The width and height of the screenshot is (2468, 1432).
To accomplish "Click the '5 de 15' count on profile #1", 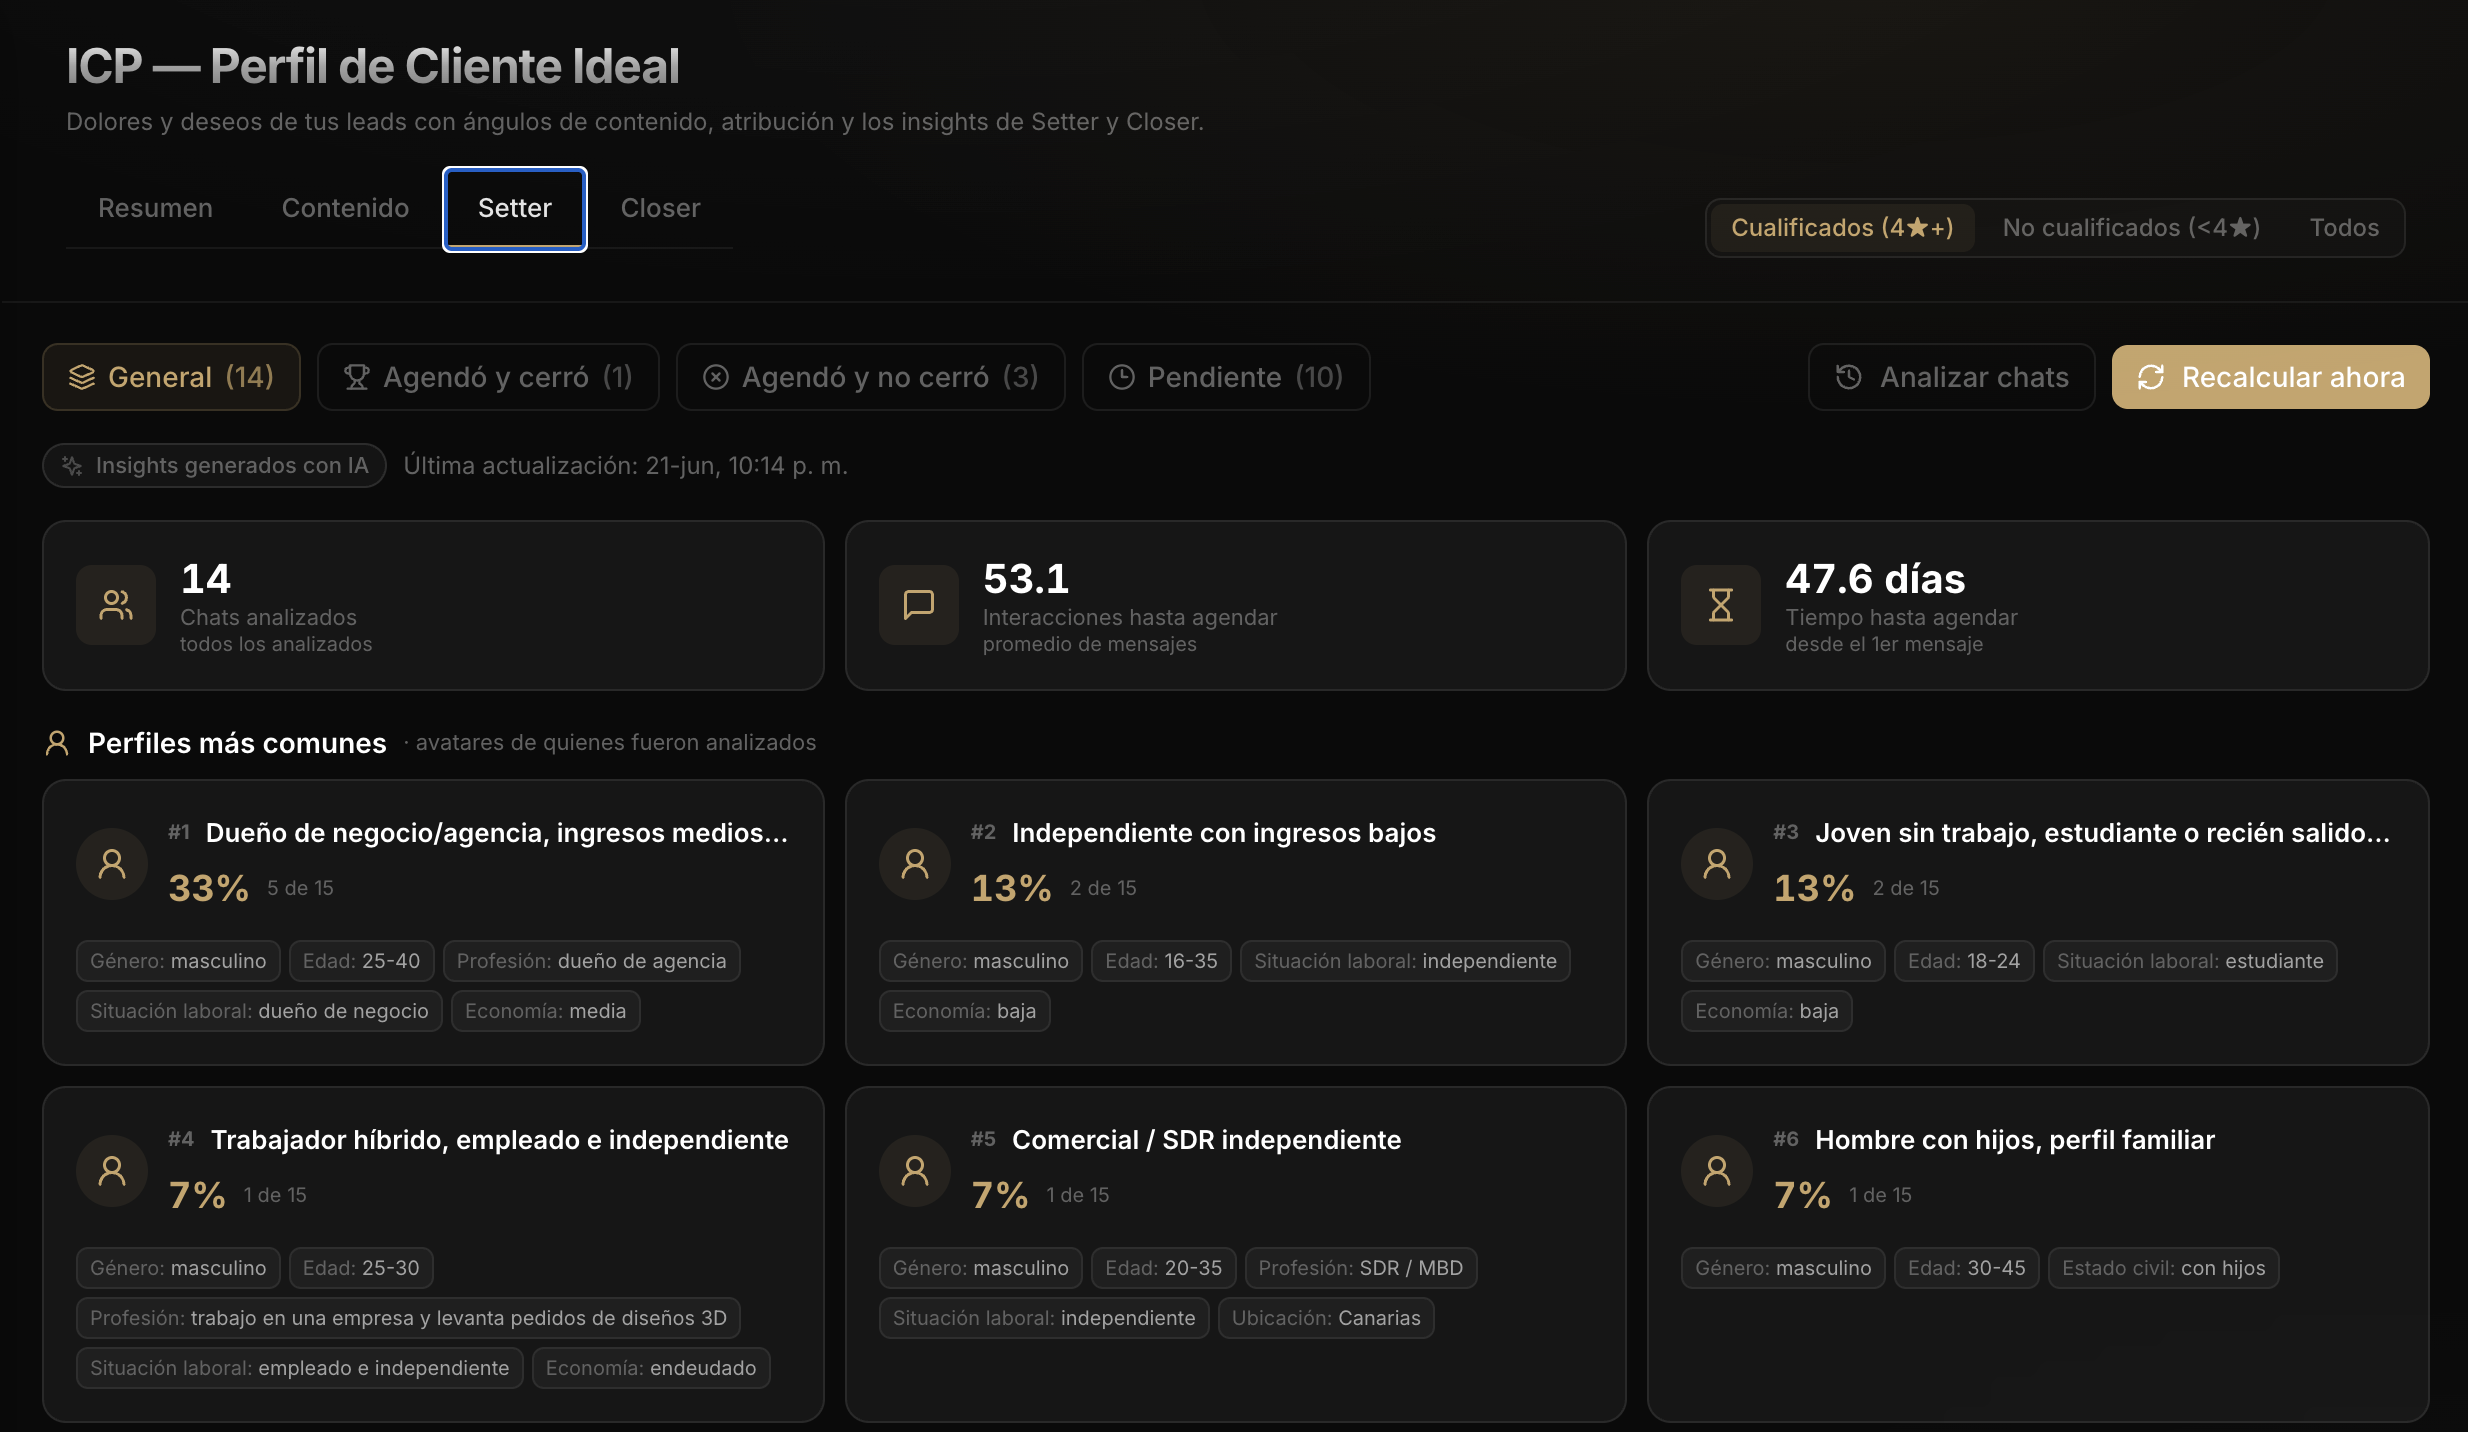I will pos(300,888).
